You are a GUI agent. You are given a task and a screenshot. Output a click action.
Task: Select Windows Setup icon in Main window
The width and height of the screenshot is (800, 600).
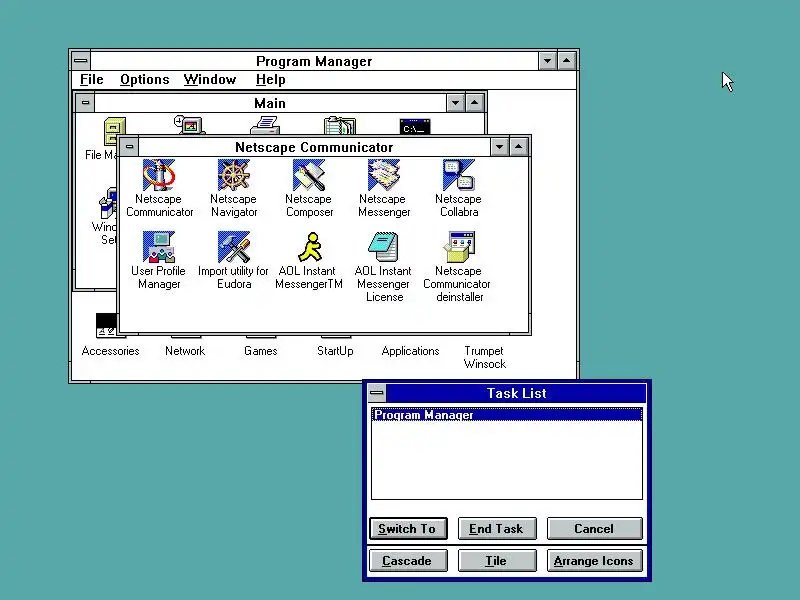(x=108, y=203)
